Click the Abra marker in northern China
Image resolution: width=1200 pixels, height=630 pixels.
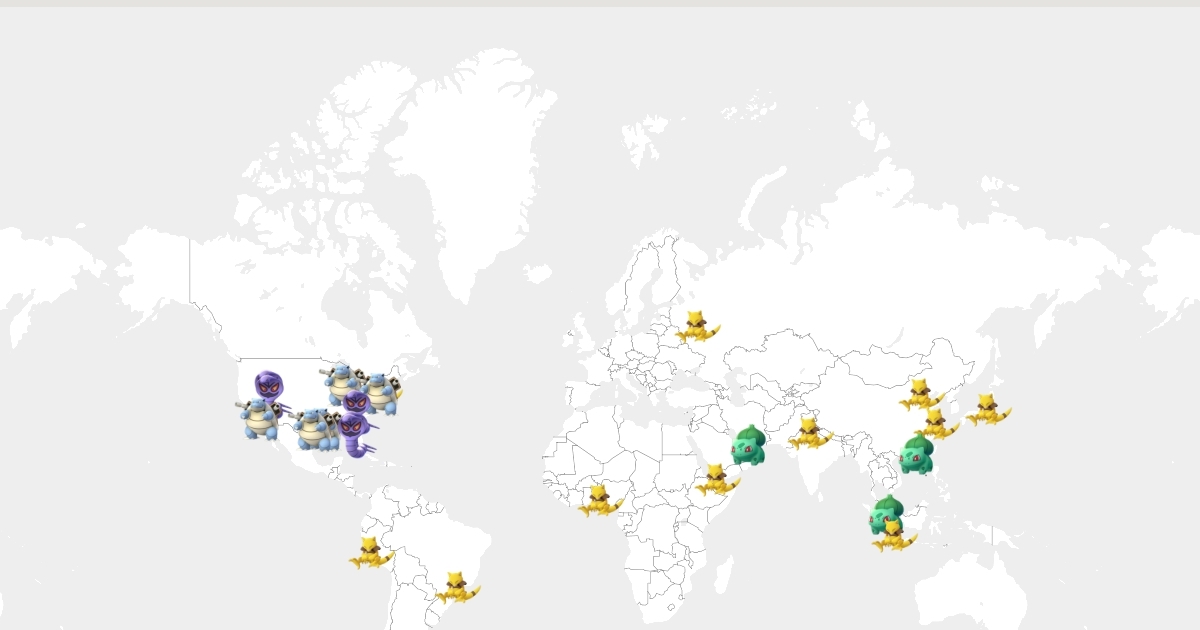tap(920, 394)
